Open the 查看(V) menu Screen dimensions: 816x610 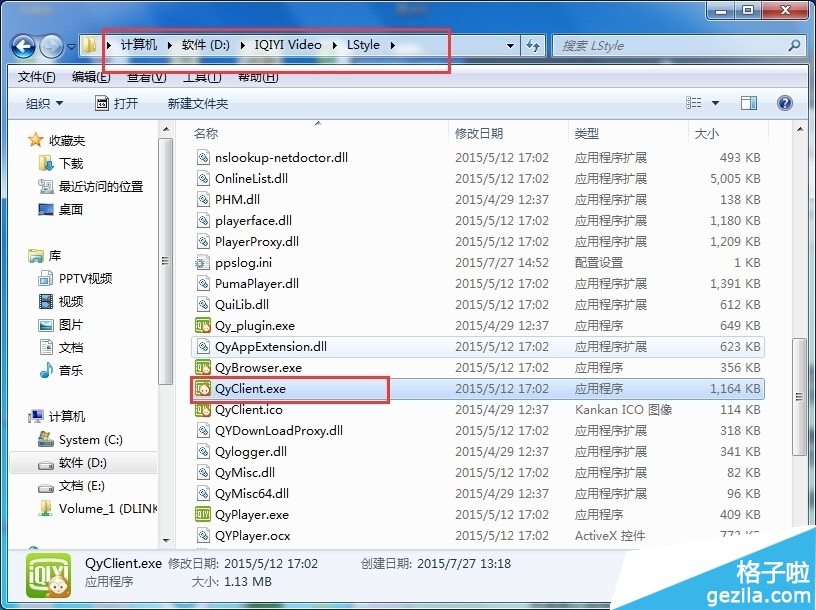click(146, 77)
